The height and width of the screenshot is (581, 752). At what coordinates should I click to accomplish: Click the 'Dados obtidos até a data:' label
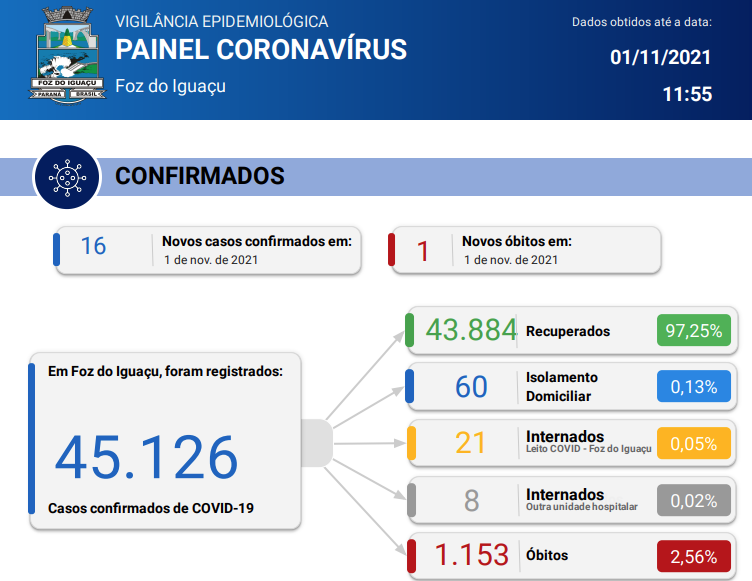pos(642,22)
